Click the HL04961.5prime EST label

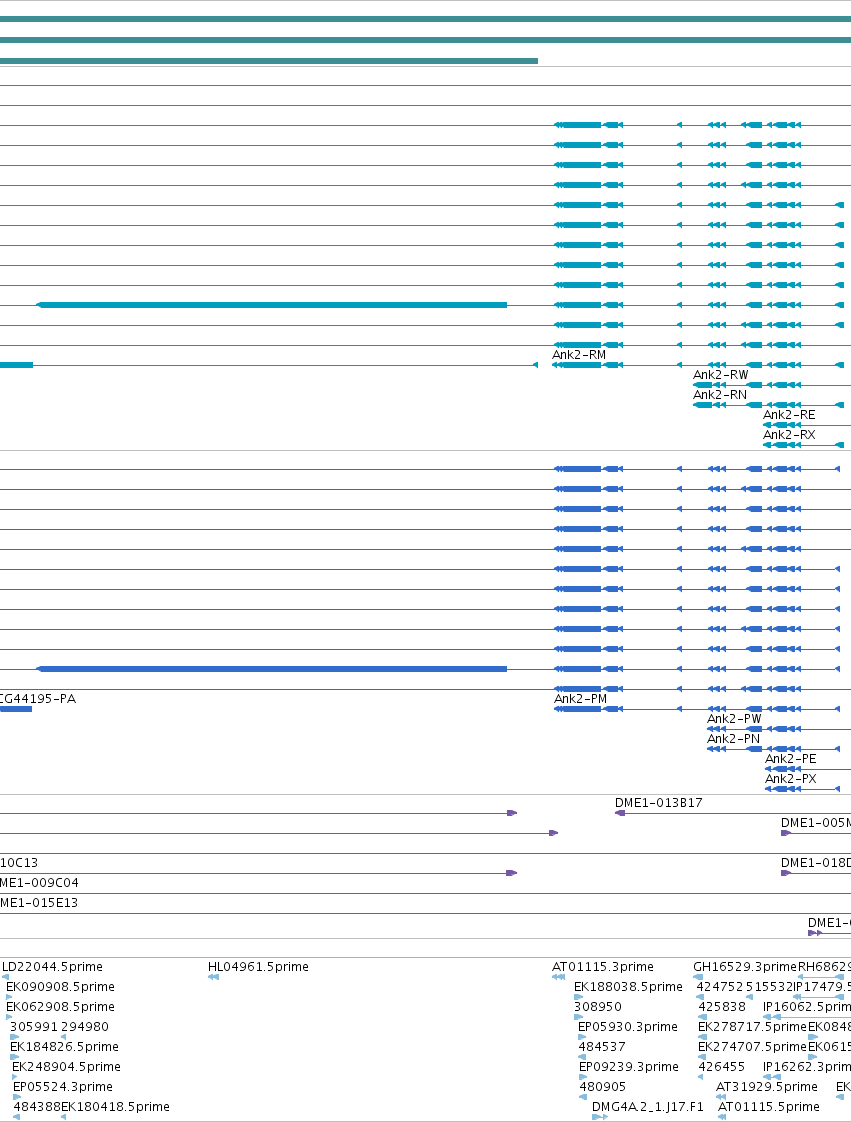258,967
